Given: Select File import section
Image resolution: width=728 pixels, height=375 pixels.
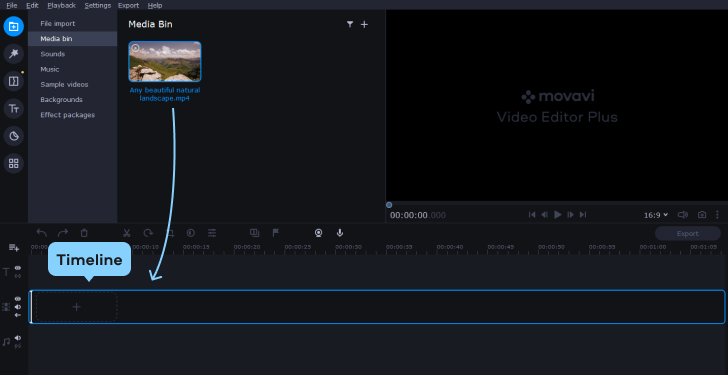Looking at the screenshot, I should coord(72,24).
